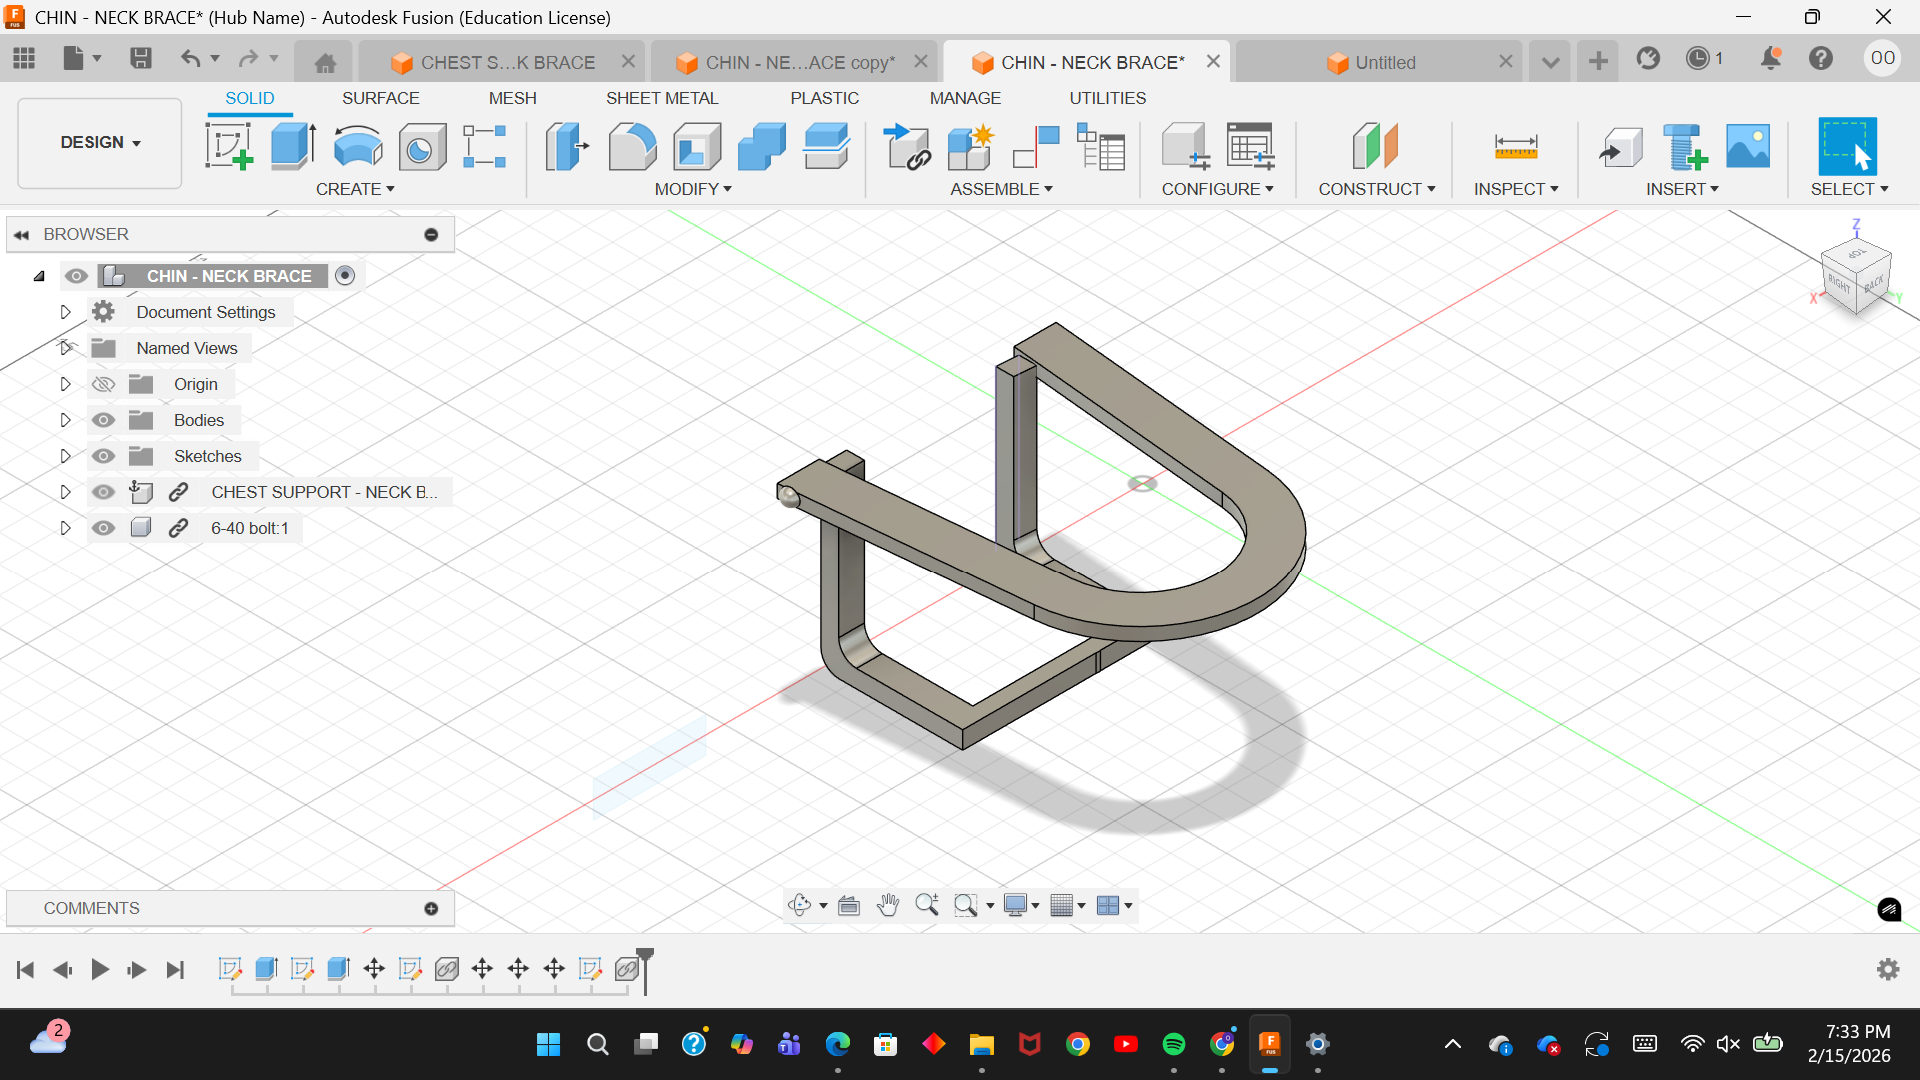Switch to the SURFACE ribbon tab
The image size is (1920, 1080).
[380, 98]
